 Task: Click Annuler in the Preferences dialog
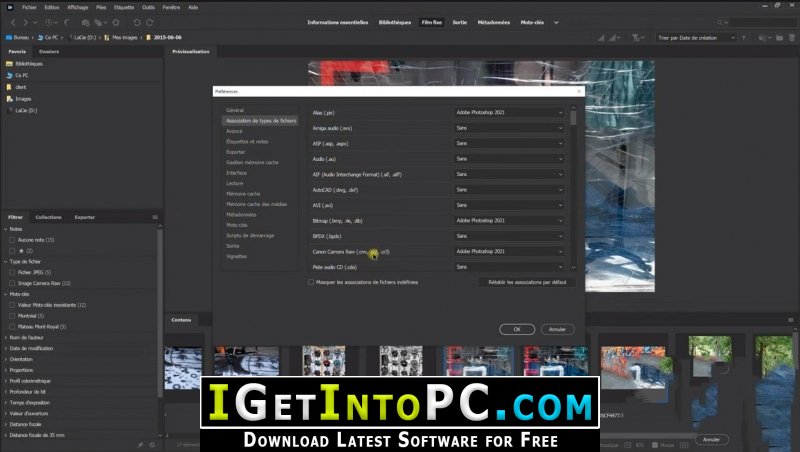pos(557,330)
